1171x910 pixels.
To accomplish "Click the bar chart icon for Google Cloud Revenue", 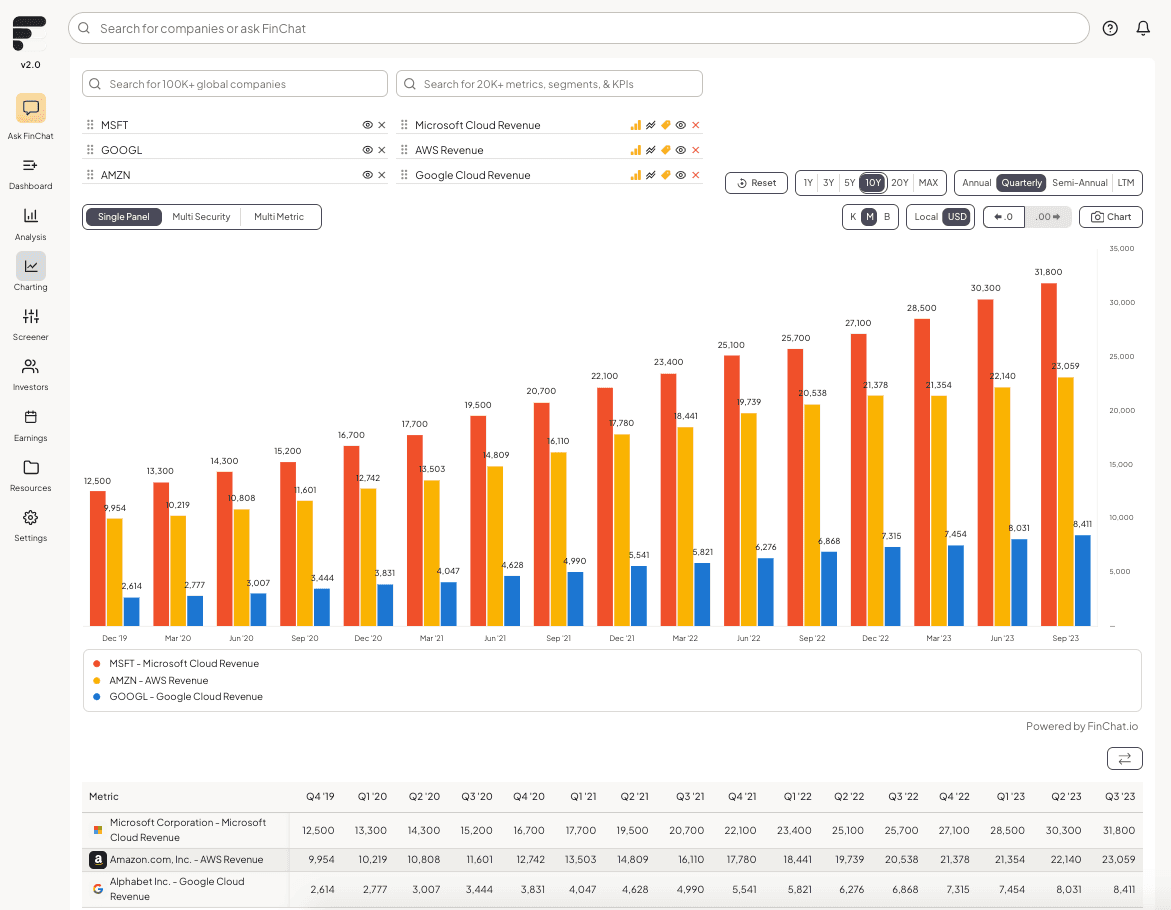I will 636,175.
